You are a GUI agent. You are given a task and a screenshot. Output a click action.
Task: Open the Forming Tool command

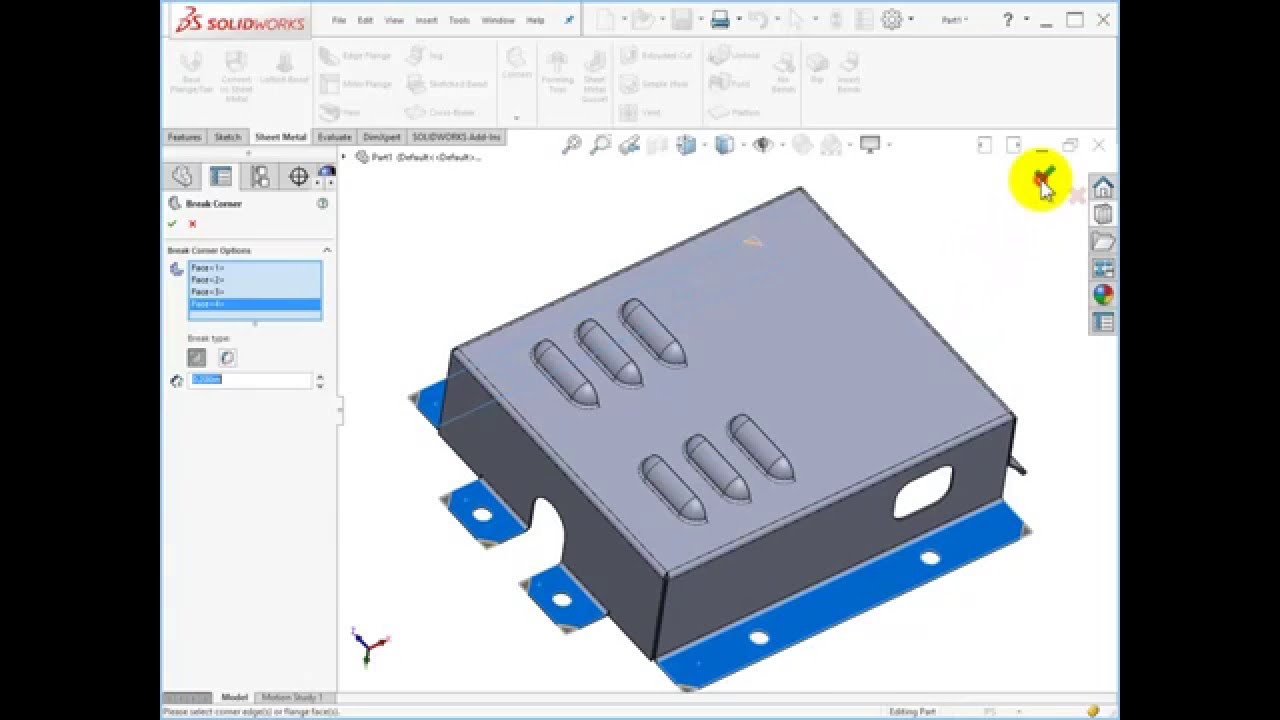coord(557,72)
